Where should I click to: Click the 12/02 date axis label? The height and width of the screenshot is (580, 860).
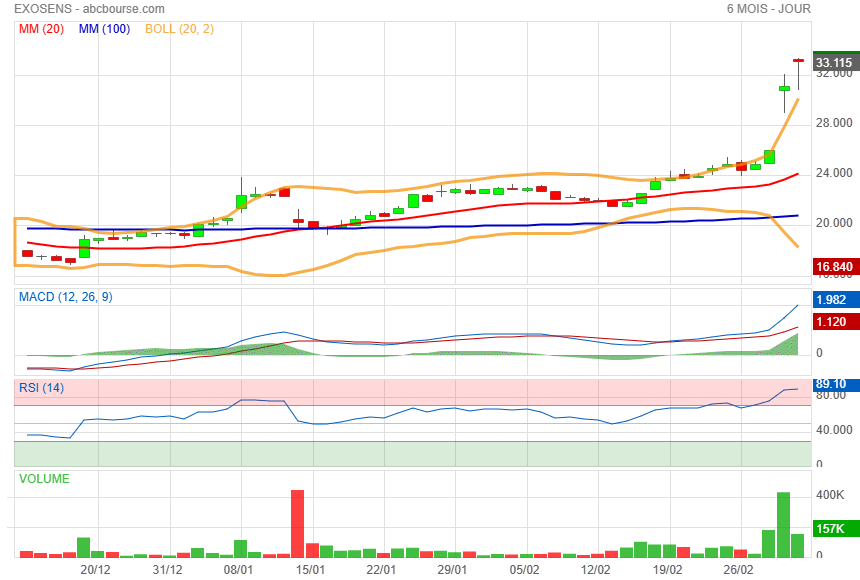596,570
